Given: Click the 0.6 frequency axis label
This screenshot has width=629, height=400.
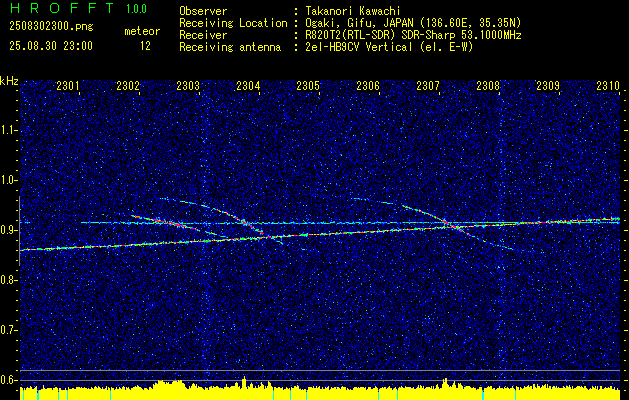Looking at the screenshot, I should (x=9, y=380).
